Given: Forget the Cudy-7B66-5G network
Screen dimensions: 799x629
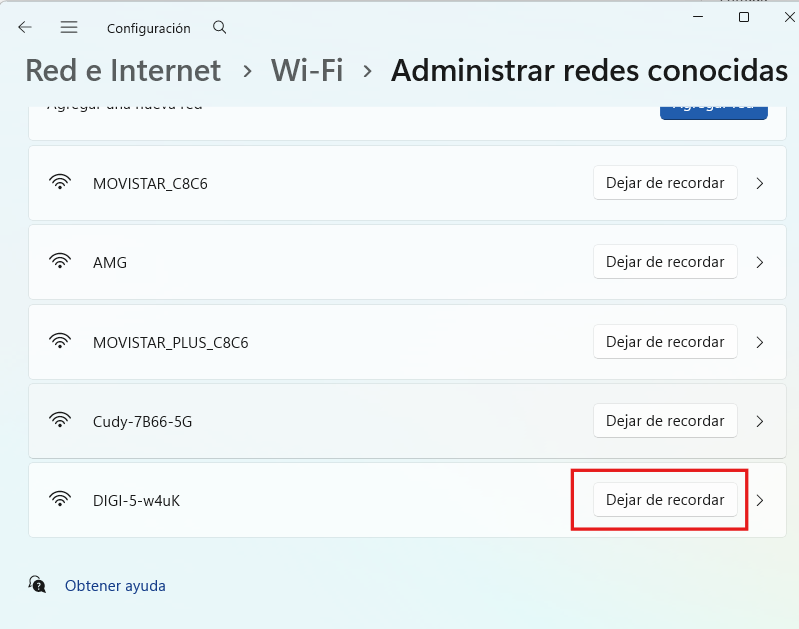Looking at the screenshot, I should click(x=665, y=421).
